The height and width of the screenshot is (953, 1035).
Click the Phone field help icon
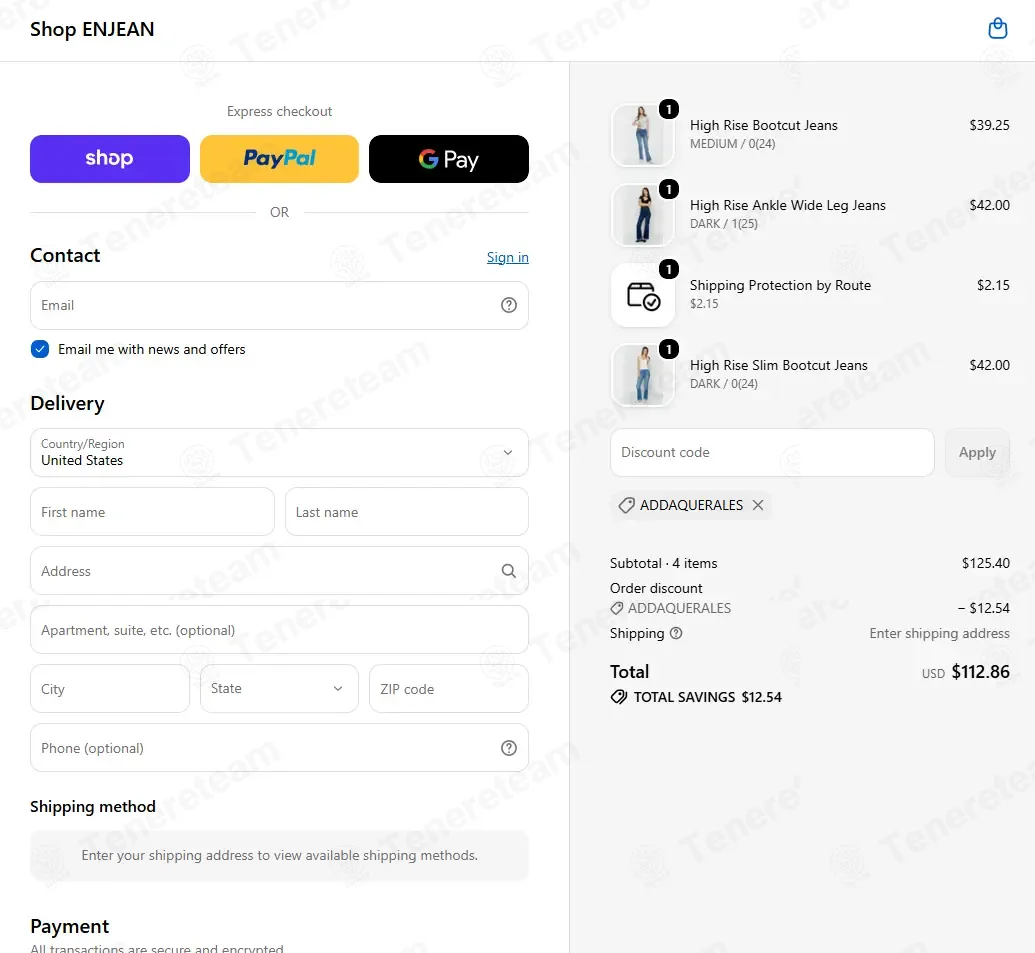coord(508,748)
